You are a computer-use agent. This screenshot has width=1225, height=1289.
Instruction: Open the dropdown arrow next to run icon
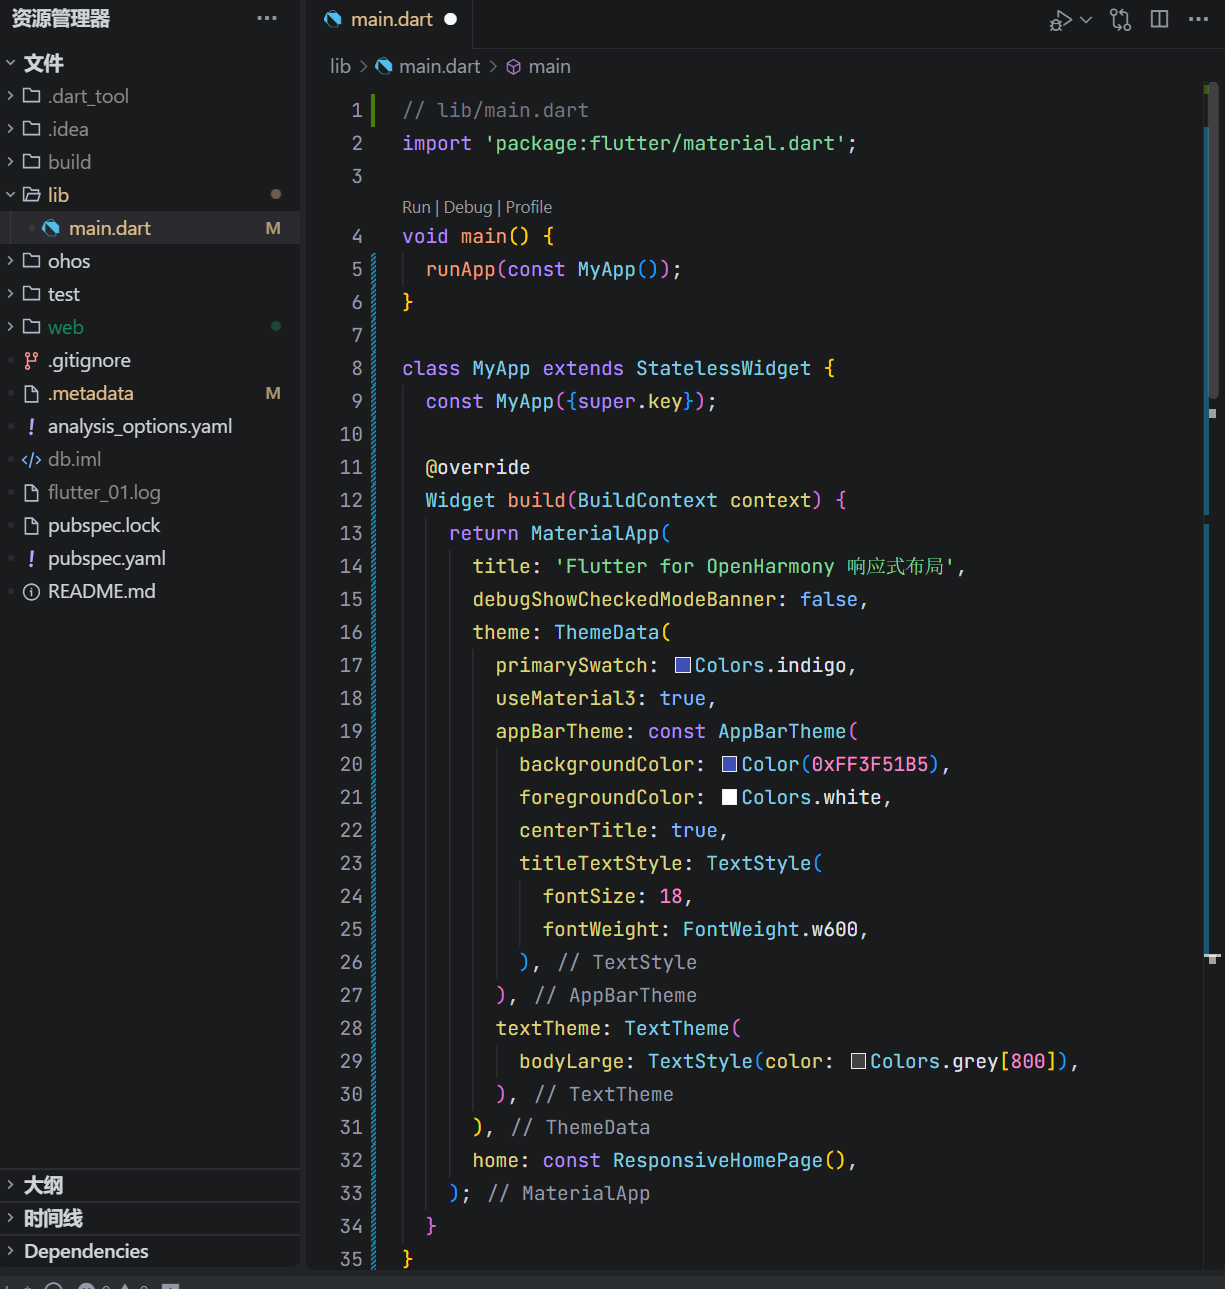[x=1086, y=19]
